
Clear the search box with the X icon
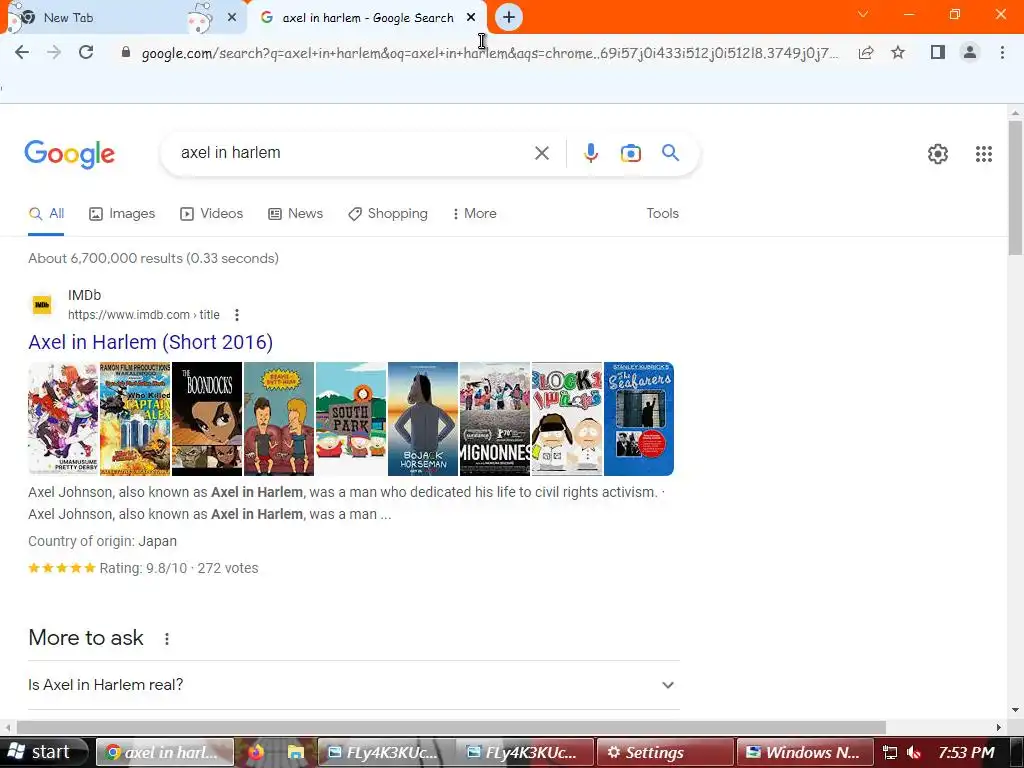click(x=541, y=153)
